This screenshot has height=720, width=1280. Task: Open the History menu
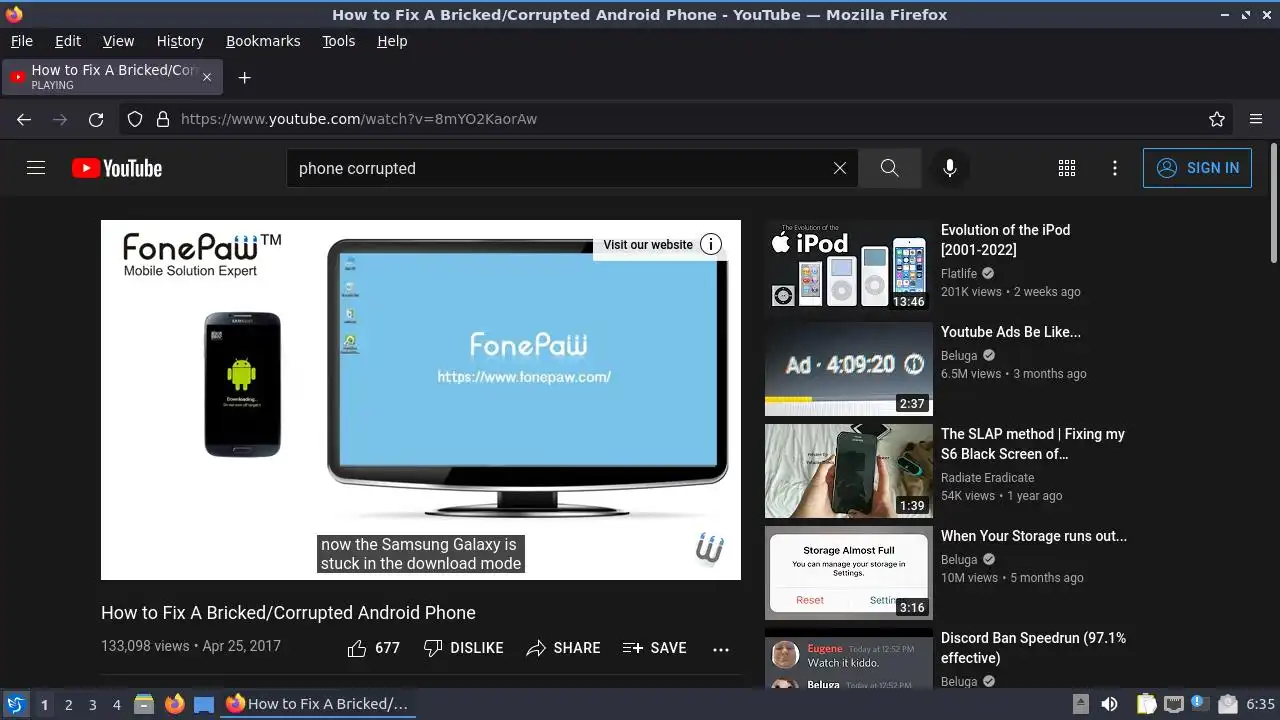coord(180,41)
